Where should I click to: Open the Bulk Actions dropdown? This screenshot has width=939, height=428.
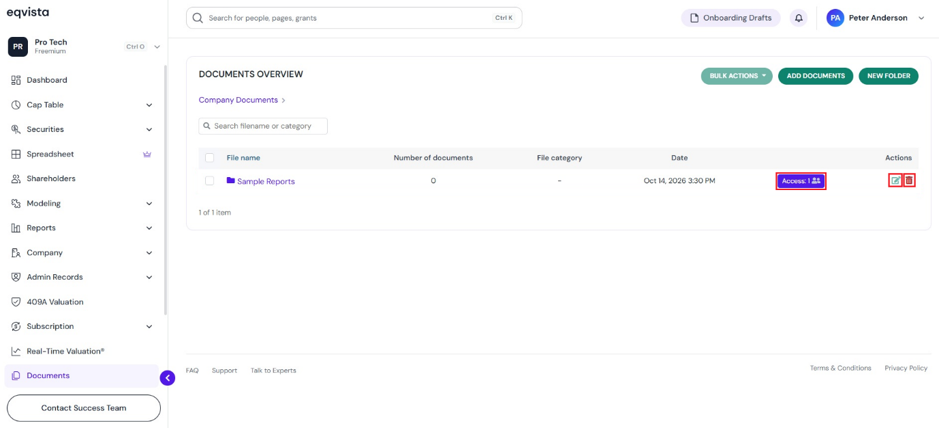[x=737, y=76]
